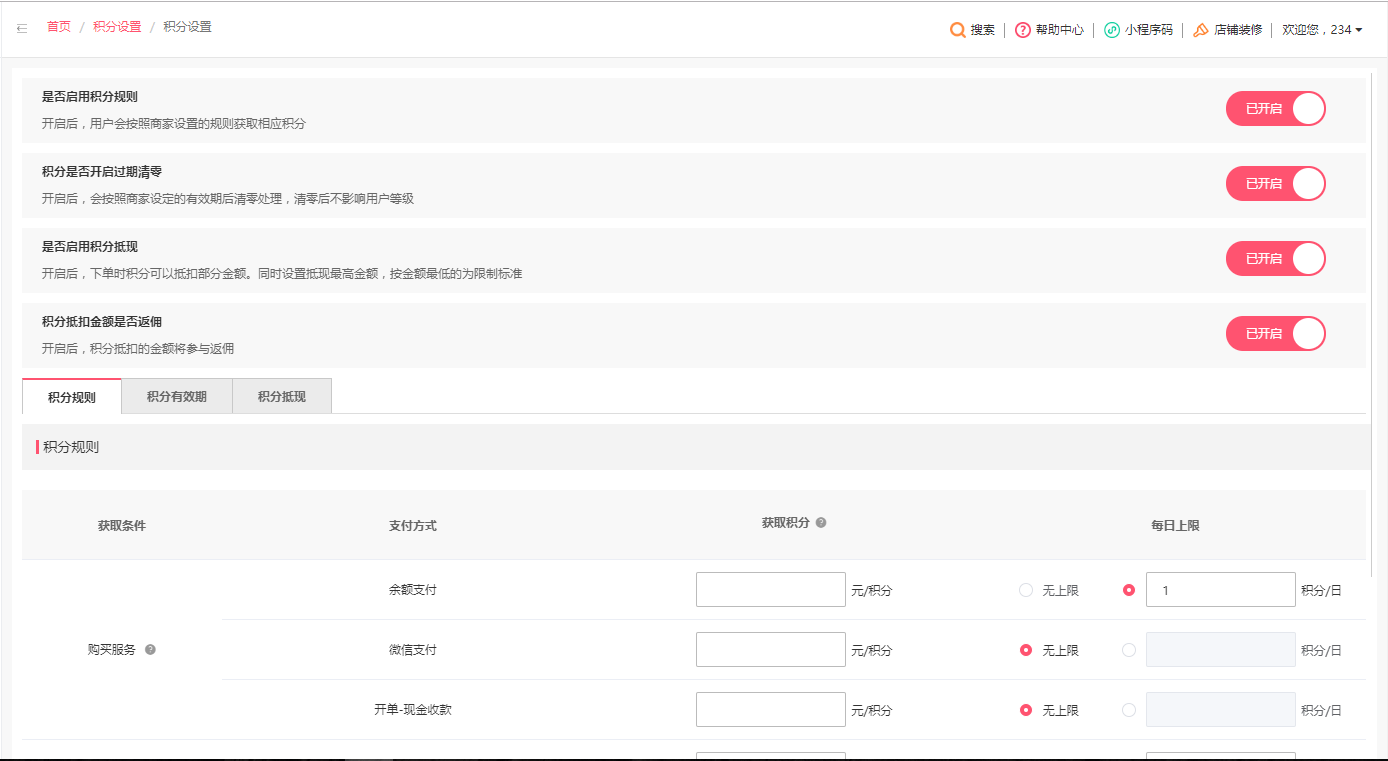
Task: Click the 店铺装修 paint icon
Action: [x=1201, y=30]
